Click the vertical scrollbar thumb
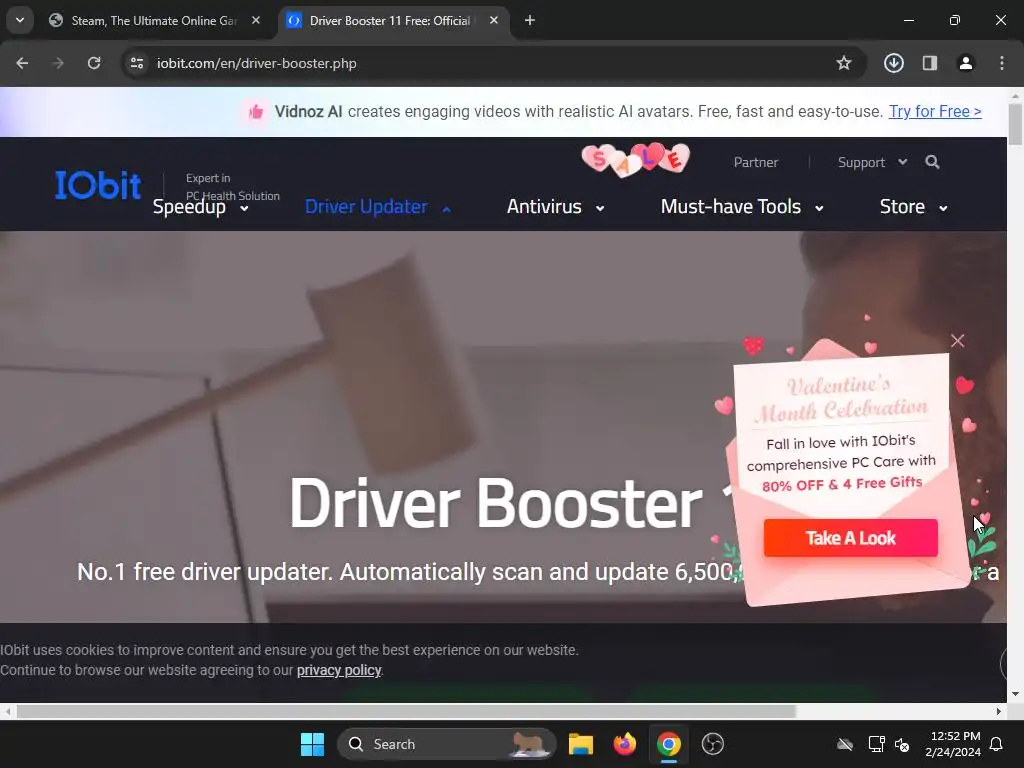1024x768 pixels. point(1015,124)
